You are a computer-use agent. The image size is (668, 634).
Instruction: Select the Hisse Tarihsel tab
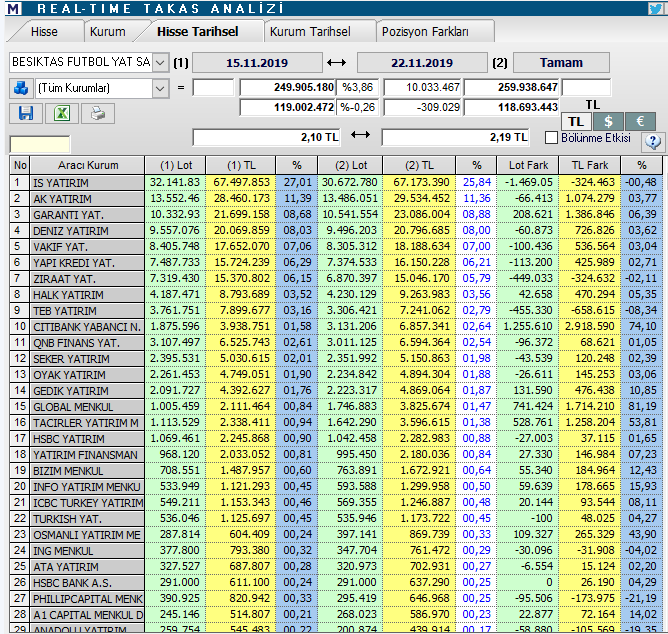tap(197, 32)
